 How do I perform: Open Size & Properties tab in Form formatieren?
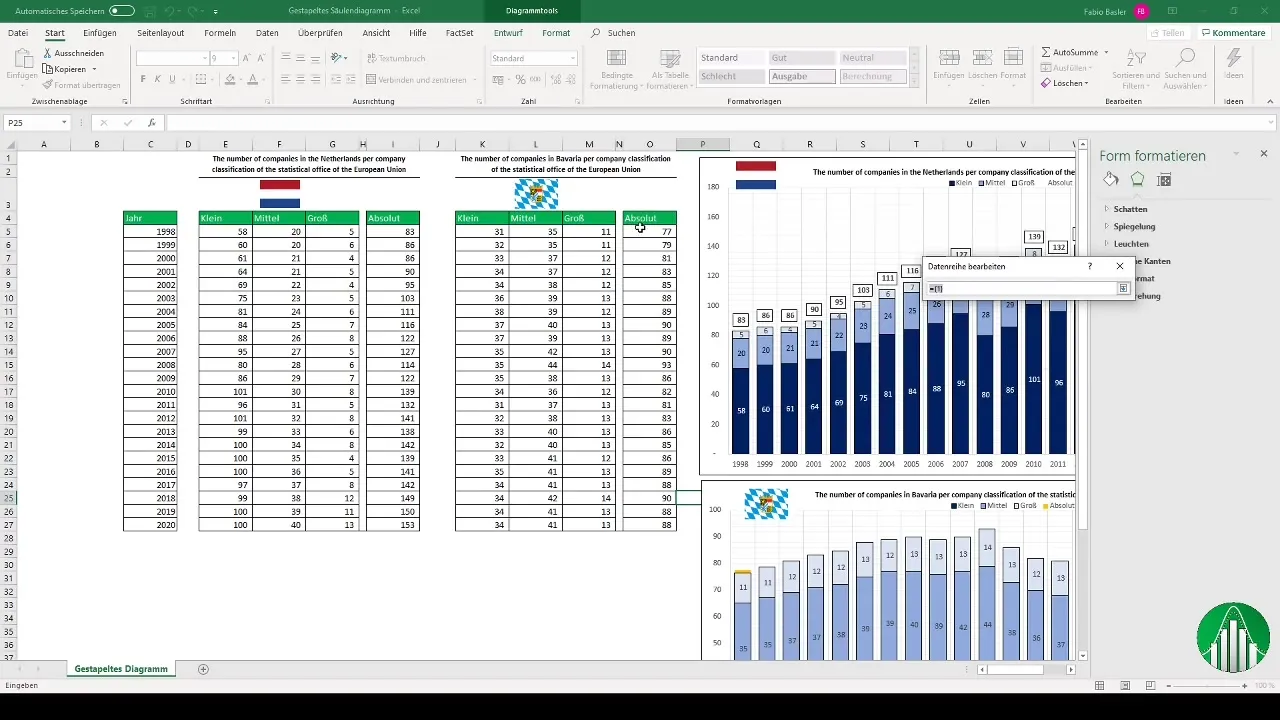click(1164, 180)
